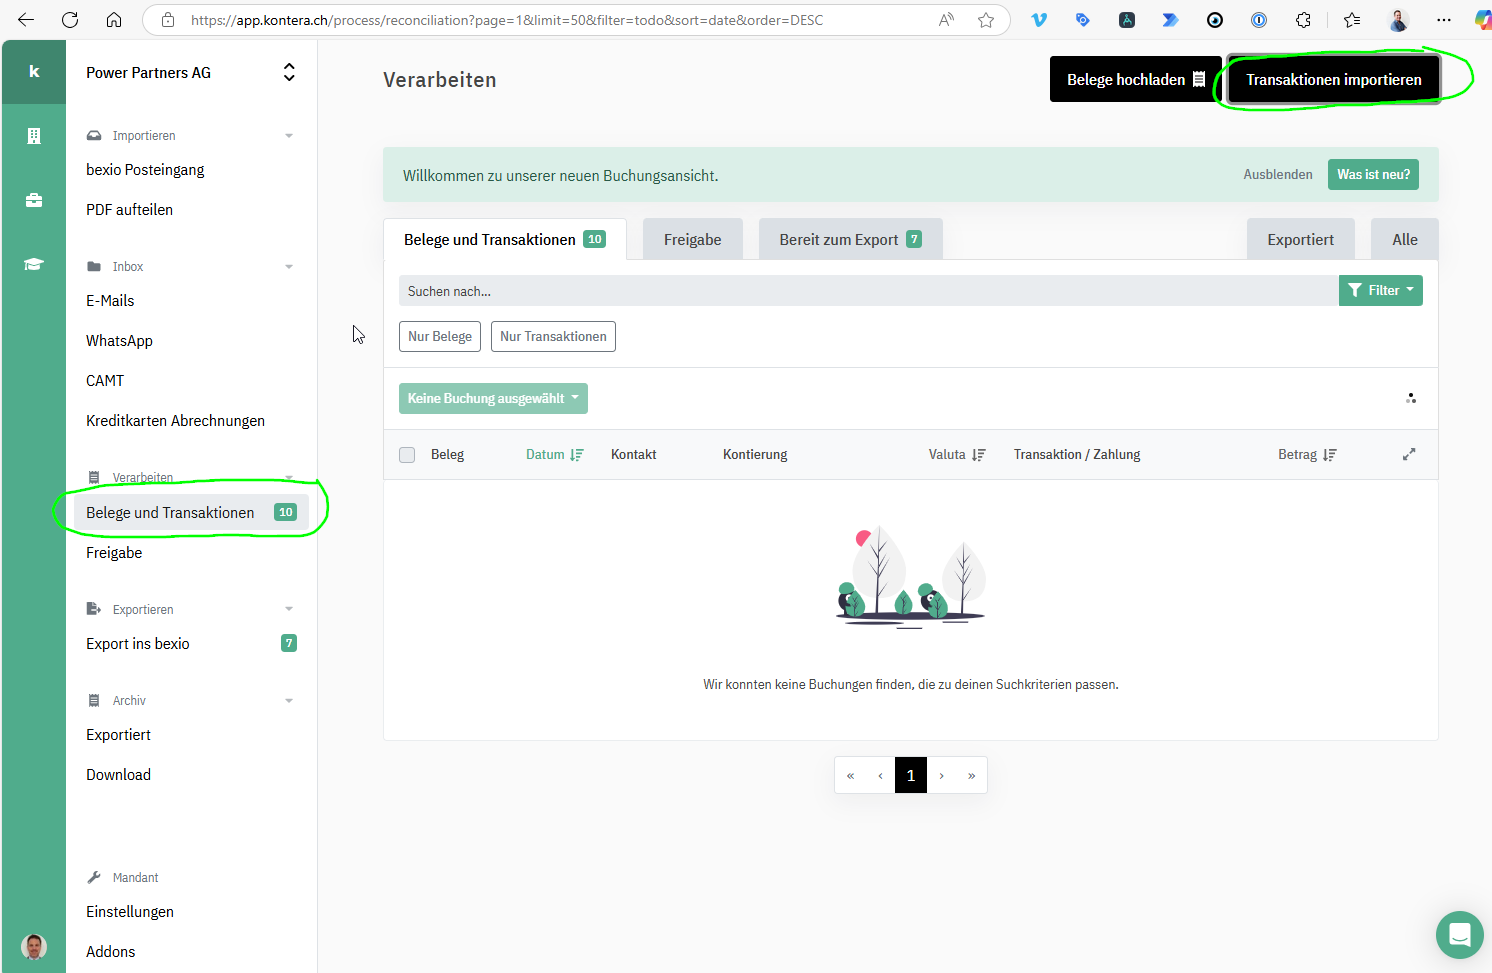Open the briefcase icon in left rail
Image resolution: width=1492 pixels, height=973 pixels.
coord(34,200)
